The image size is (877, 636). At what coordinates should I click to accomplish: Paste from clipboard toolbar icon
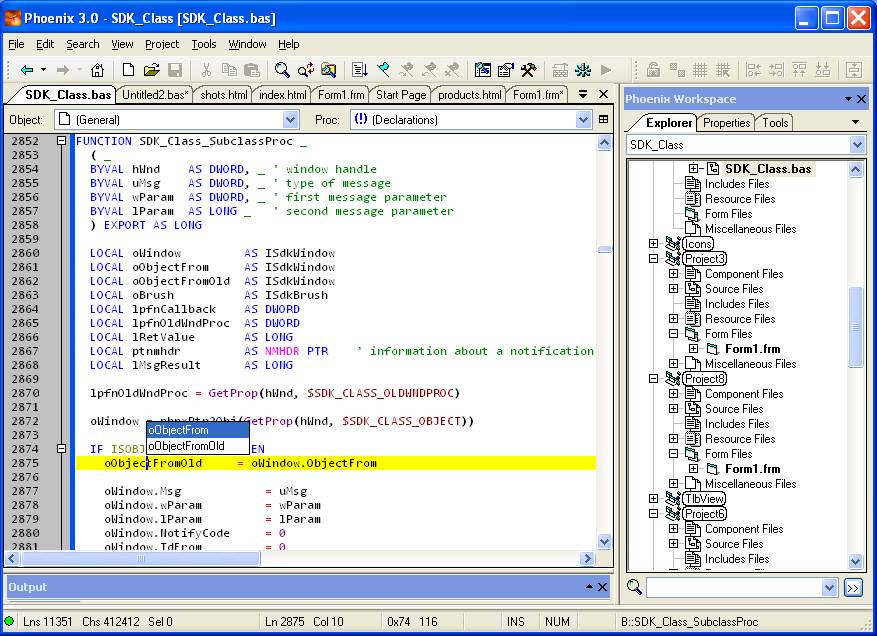(x=252, y=70)
